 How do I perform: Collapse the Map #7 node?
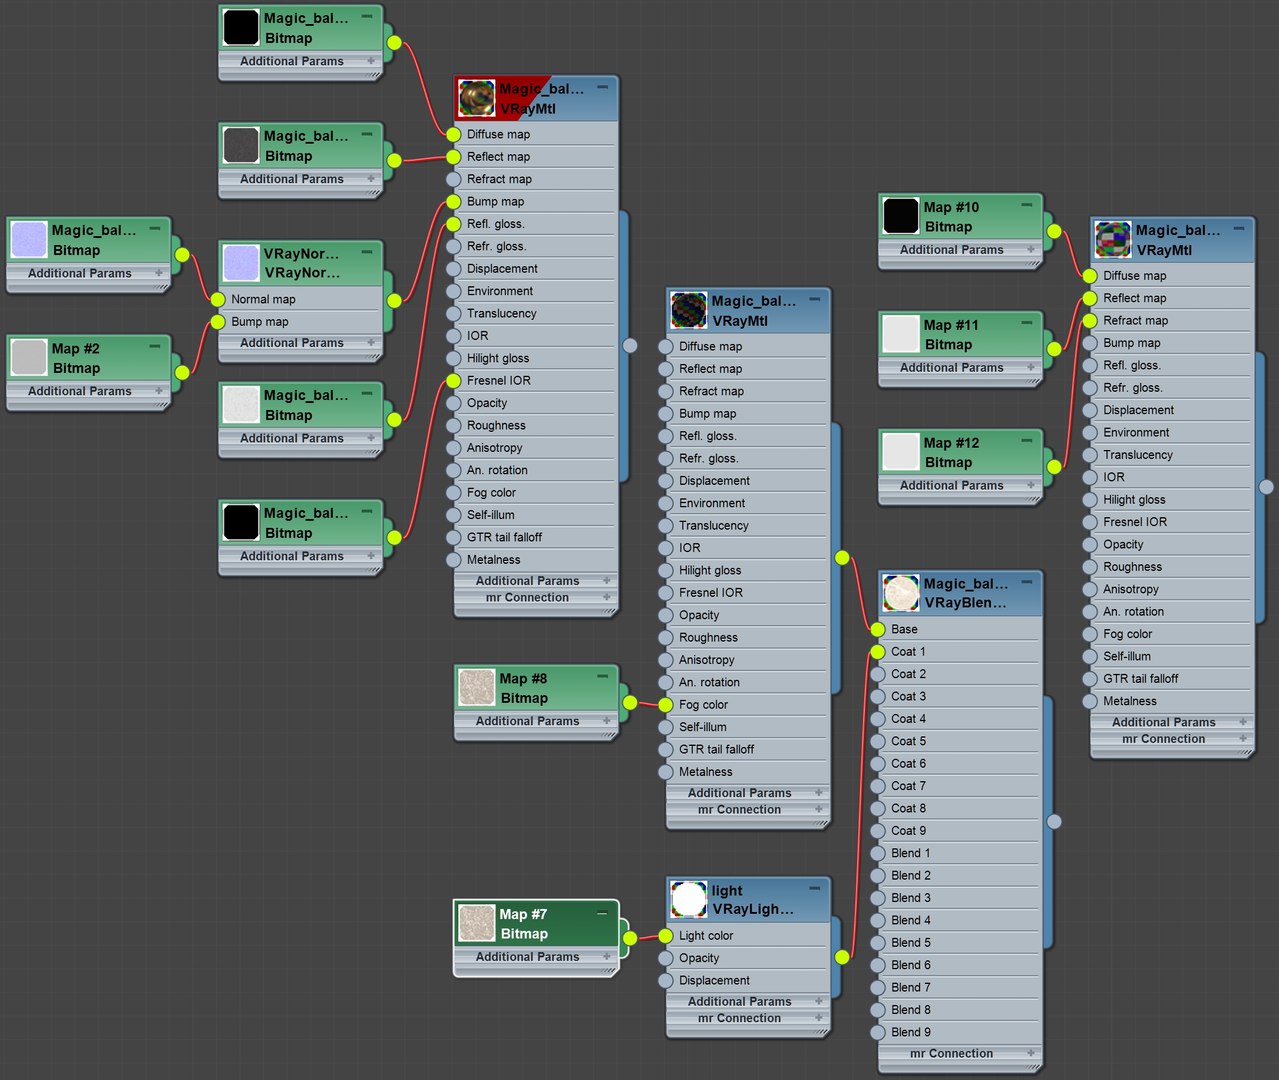[603, 913]
